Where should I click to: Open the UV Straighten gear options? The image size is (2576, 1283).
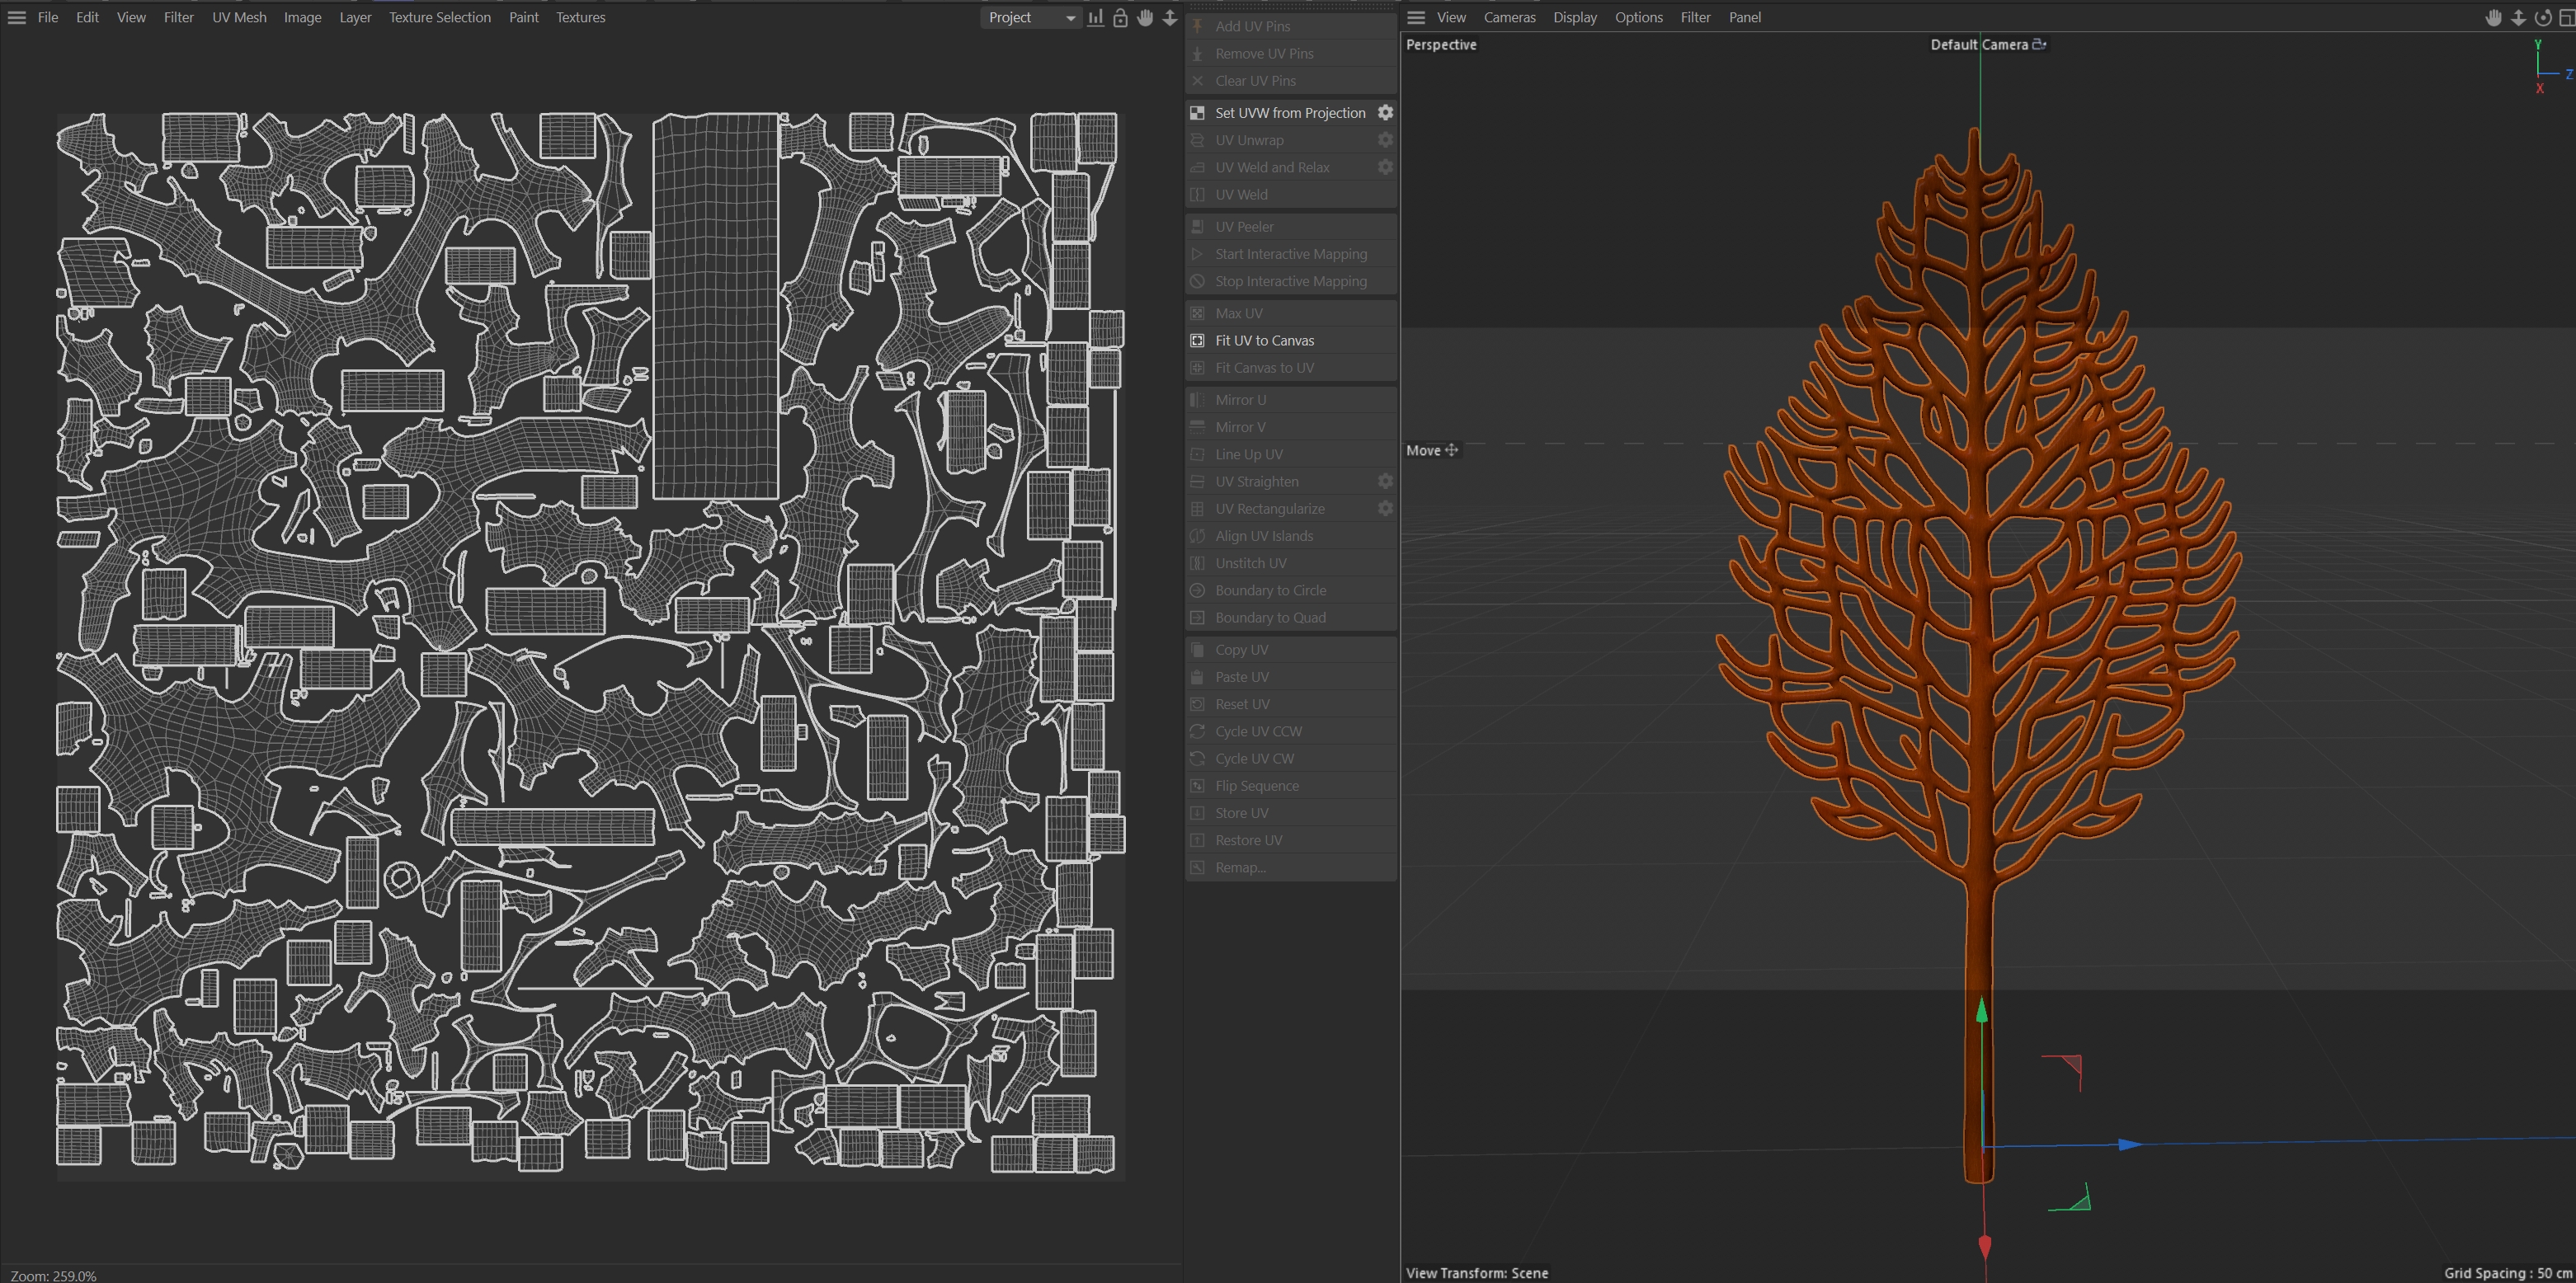coord(1385,481)
